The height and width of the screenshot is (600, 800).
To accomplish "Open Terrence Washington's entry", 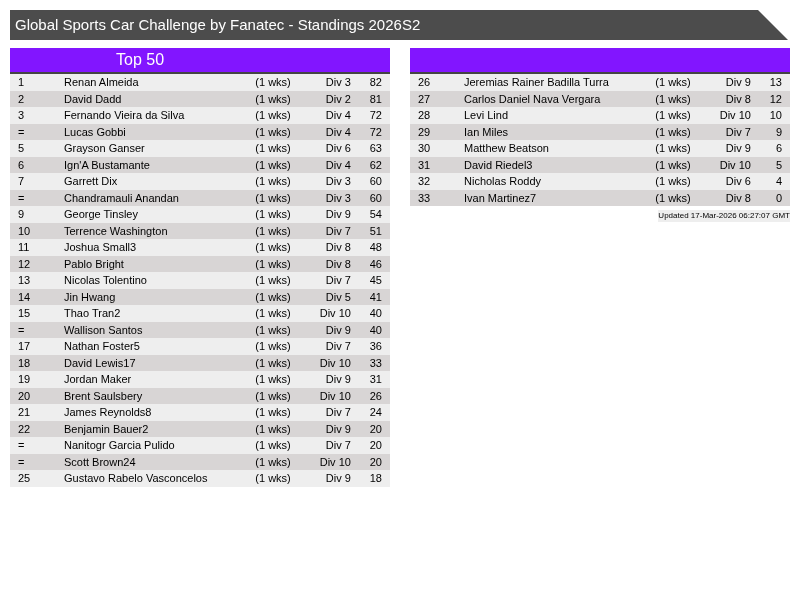I will (116, 231).
